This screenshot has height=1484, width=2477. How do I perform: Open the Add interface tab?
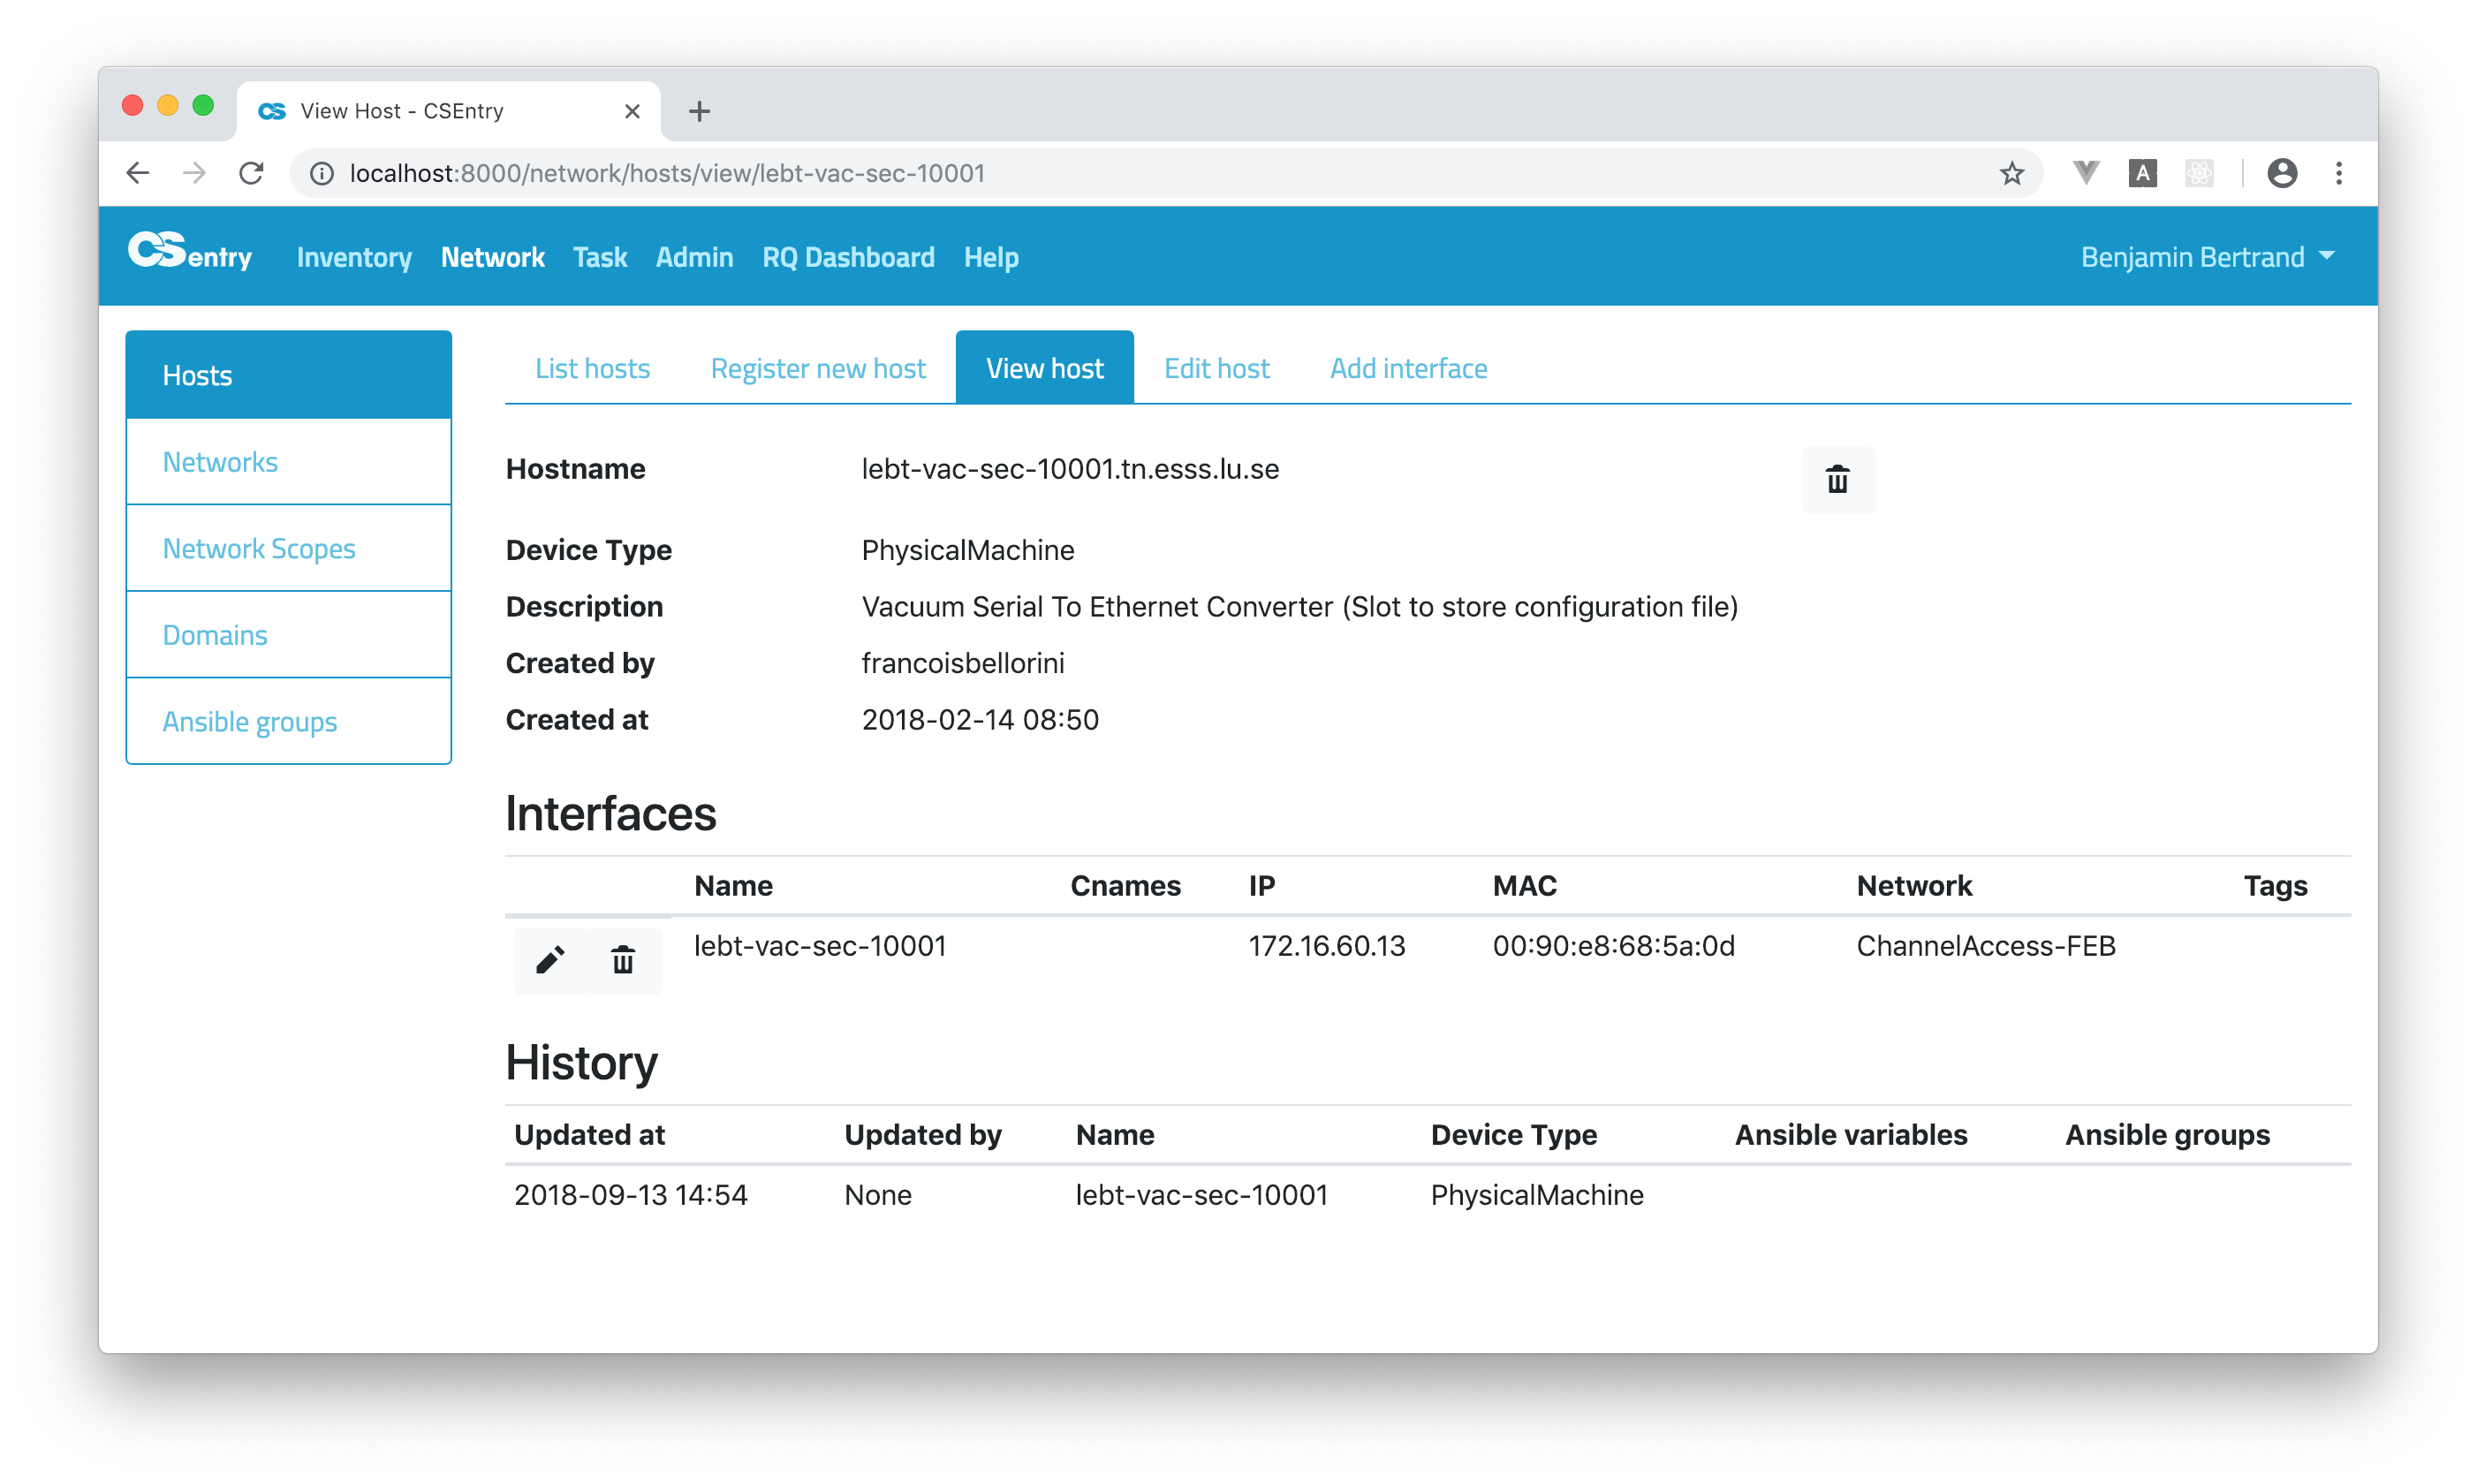click(1408, 368)
